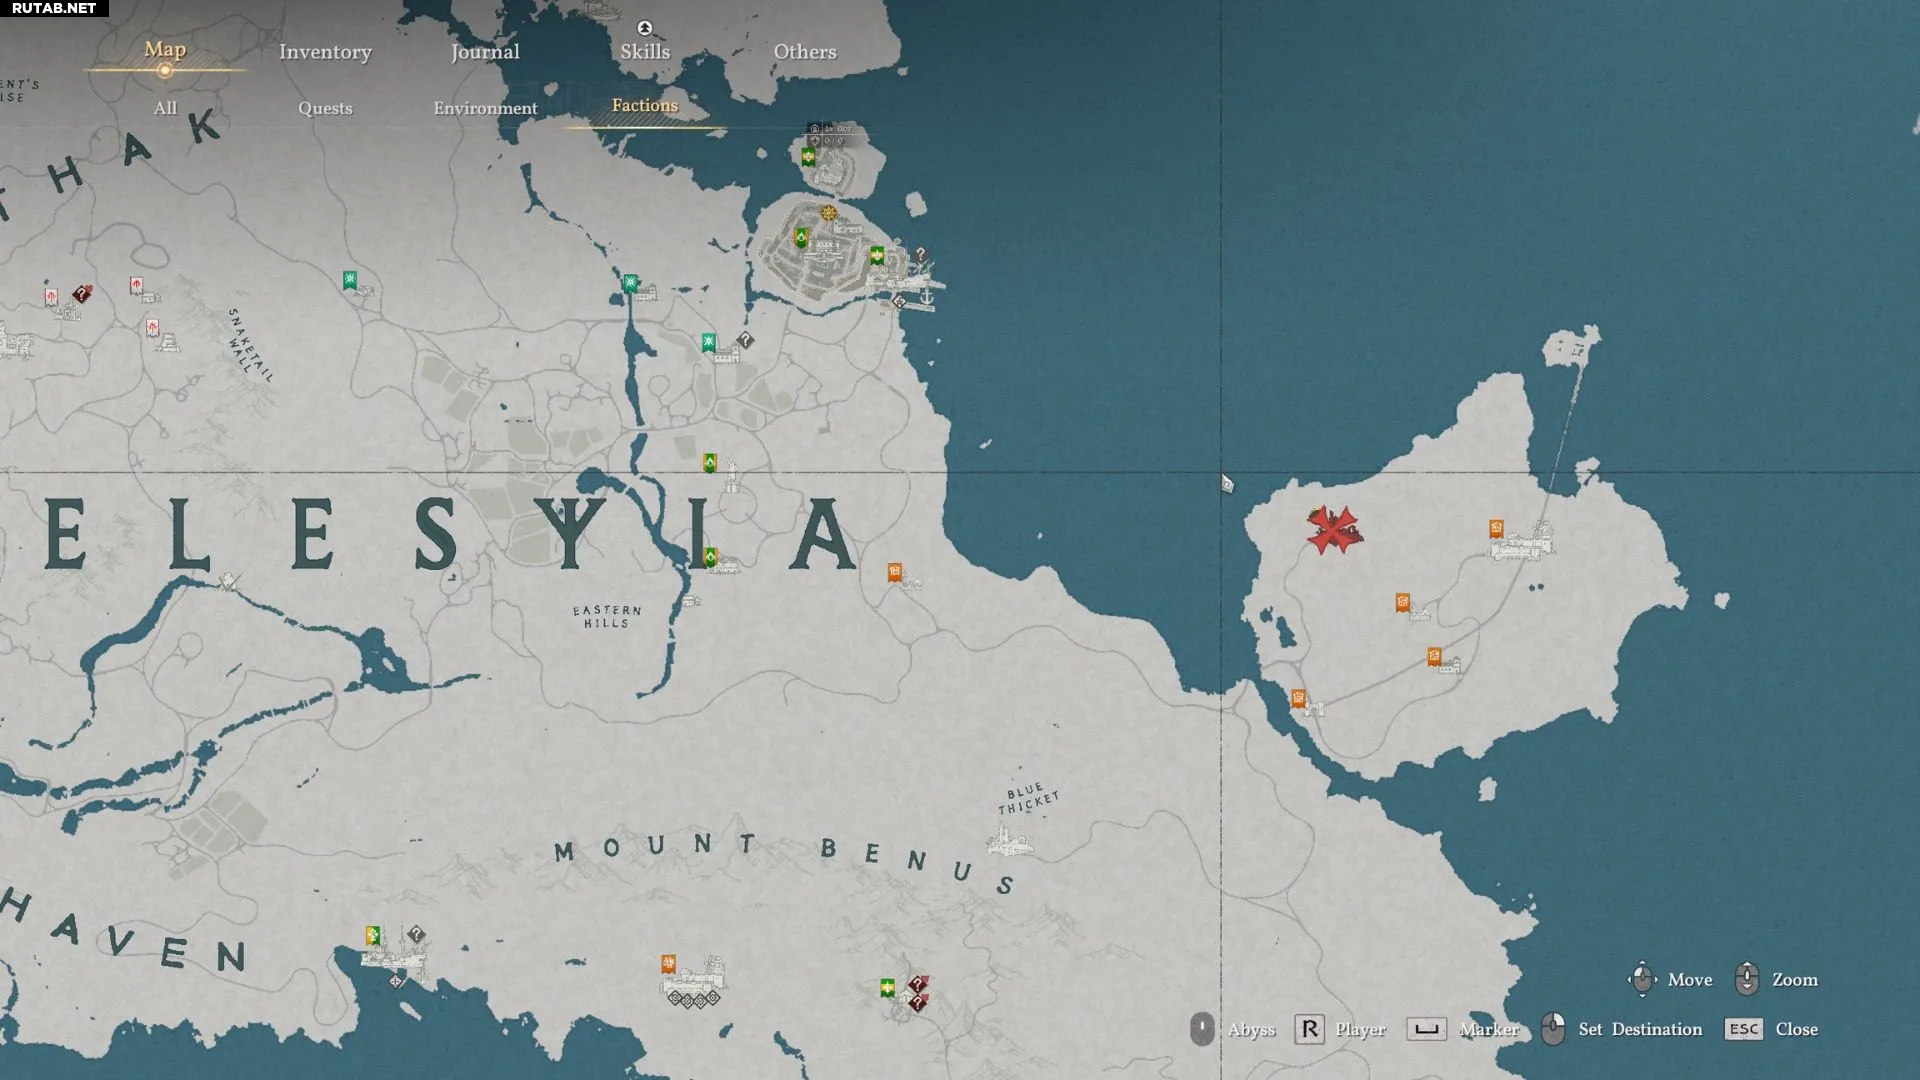1920x1080 pixels.
Task: Open the Inventory tab
Action: (325, 52)
